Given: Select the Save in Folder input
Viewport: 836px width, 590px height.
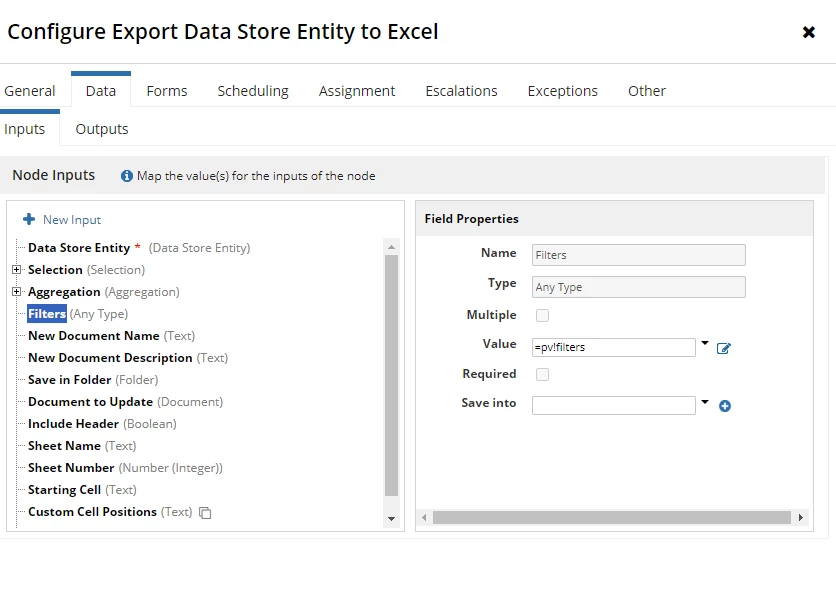Looking at the screenshot, I should (93, 379).
